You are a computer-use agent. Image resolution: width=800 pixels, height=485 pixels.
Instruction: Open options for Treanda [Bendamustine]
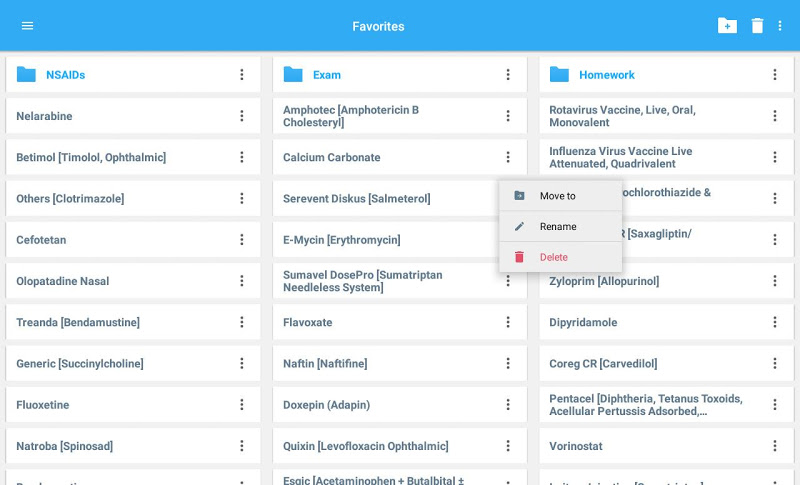242,322
